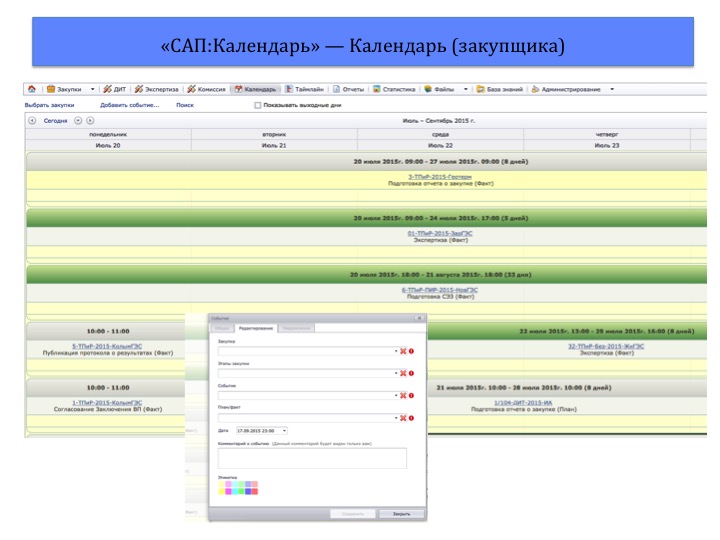Click the Поиск link
This screenshot has width=720, height=540.
[x=185, y=105]
